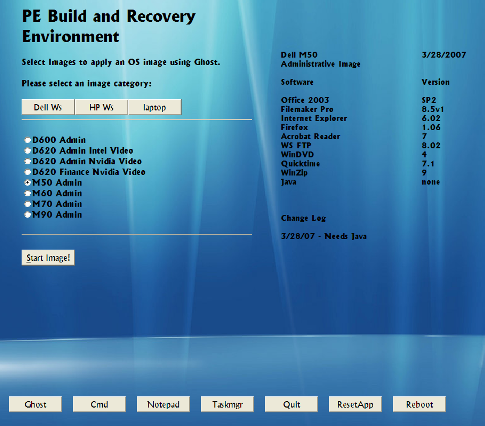Switch to the HP Ws category
485x426 pixels.
pyautogui.click(x=101, y=107)
